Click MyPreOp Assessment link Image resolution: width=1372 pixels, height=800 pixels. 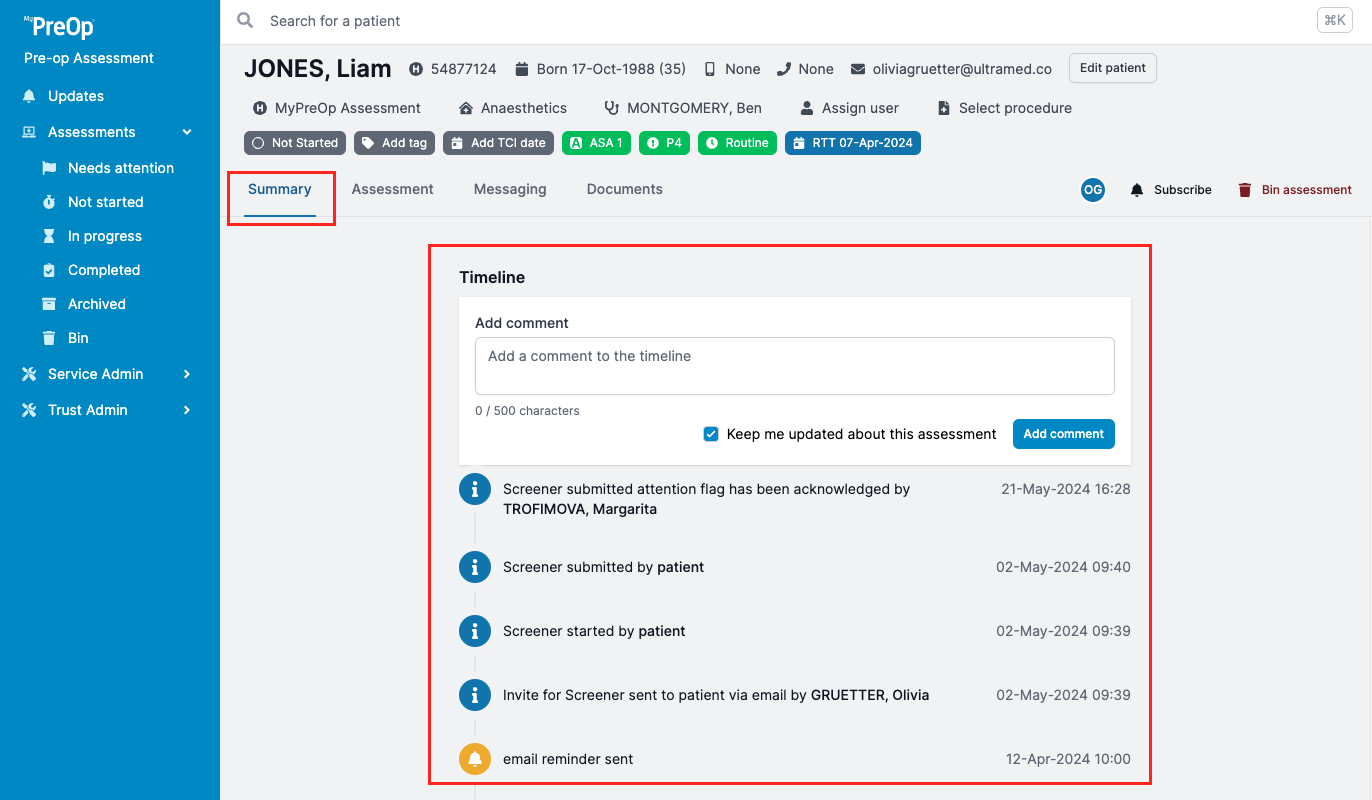(337, 108)
